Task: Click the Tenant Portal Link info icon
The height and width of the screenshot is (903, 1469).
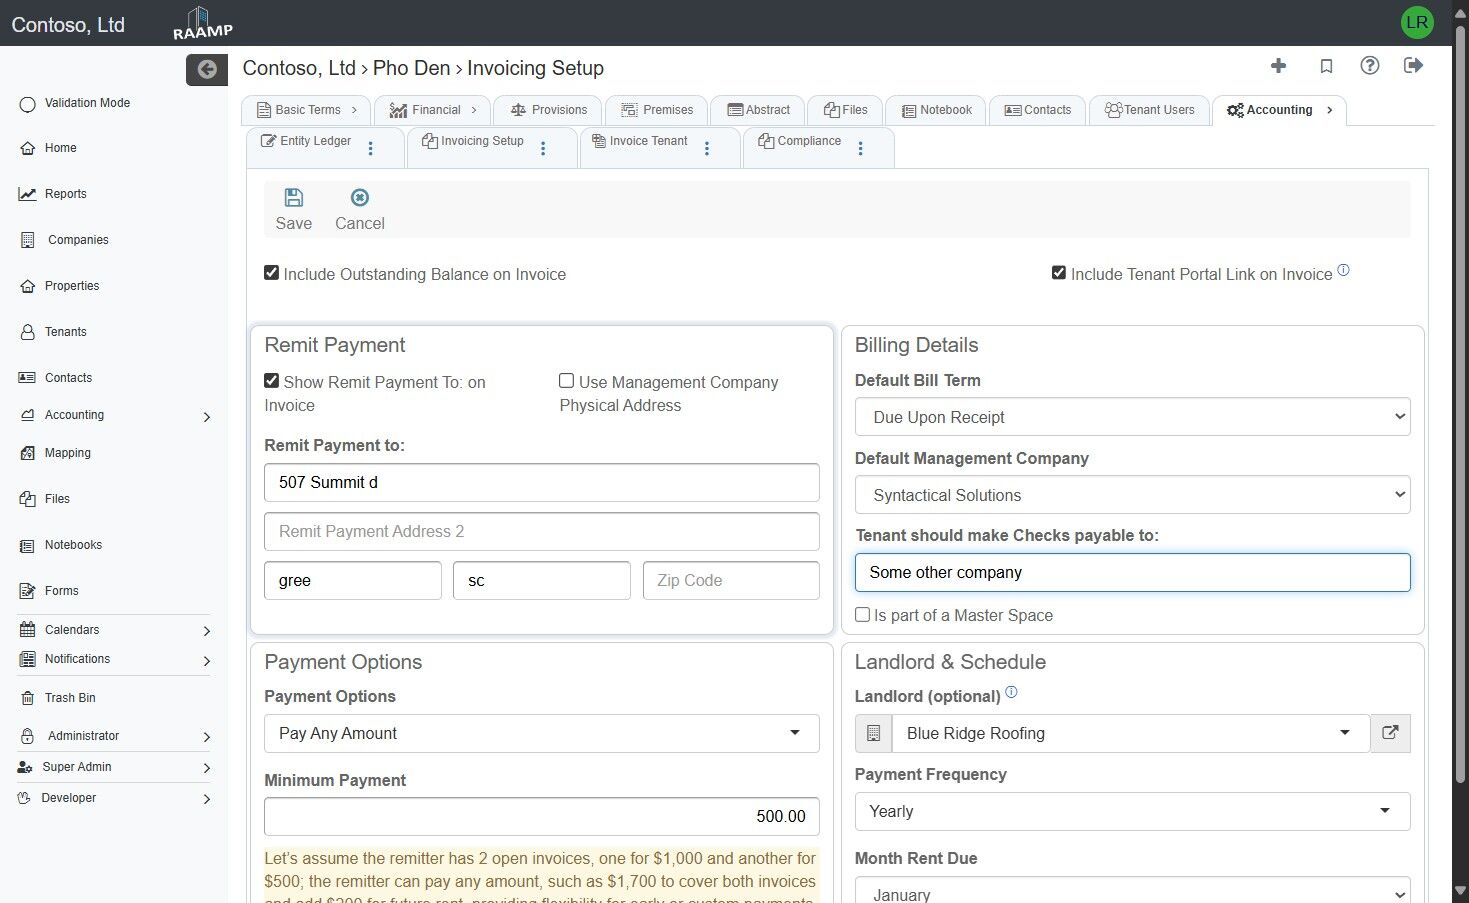Action: [x=1343, y=270]
